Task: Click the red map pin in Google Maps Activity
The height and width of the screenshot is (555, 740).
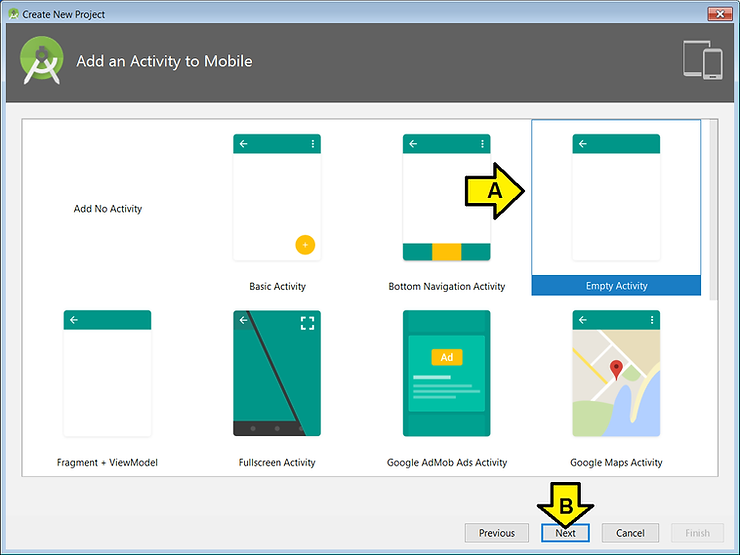Action: click(x=617, y=370)
